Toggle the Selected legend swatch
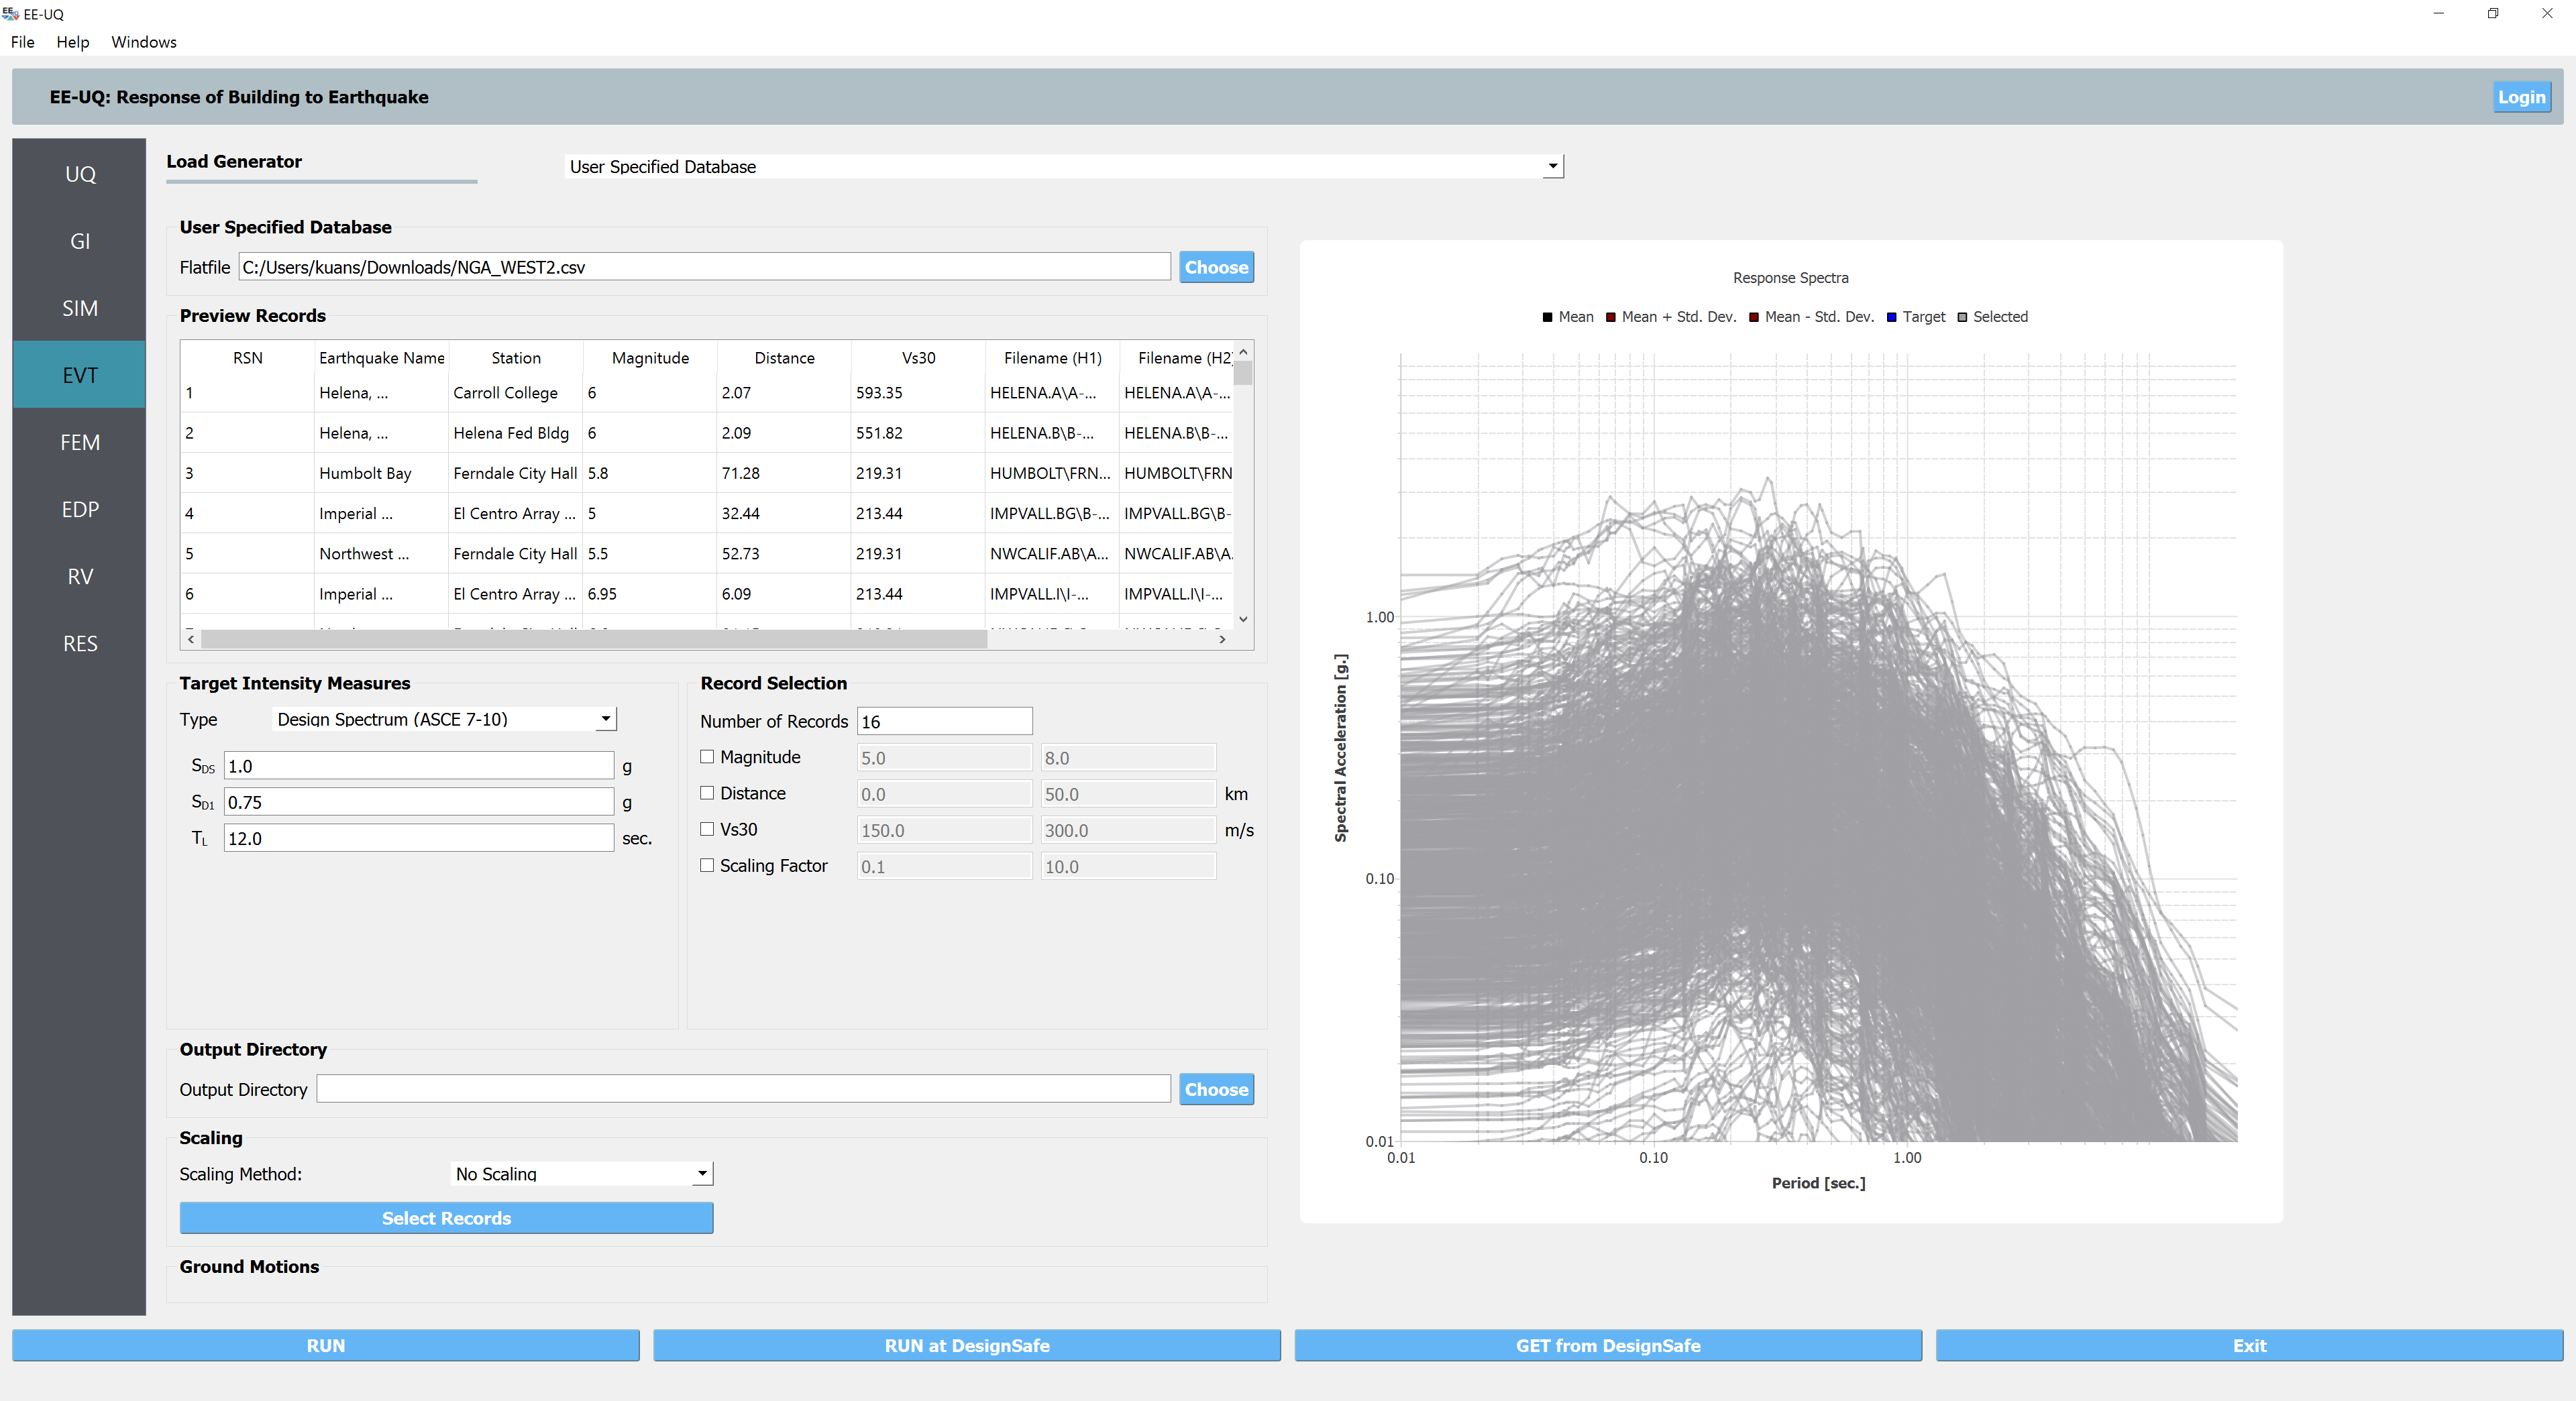The height and width of the screenshot is (1401, 2576). 1962,317
